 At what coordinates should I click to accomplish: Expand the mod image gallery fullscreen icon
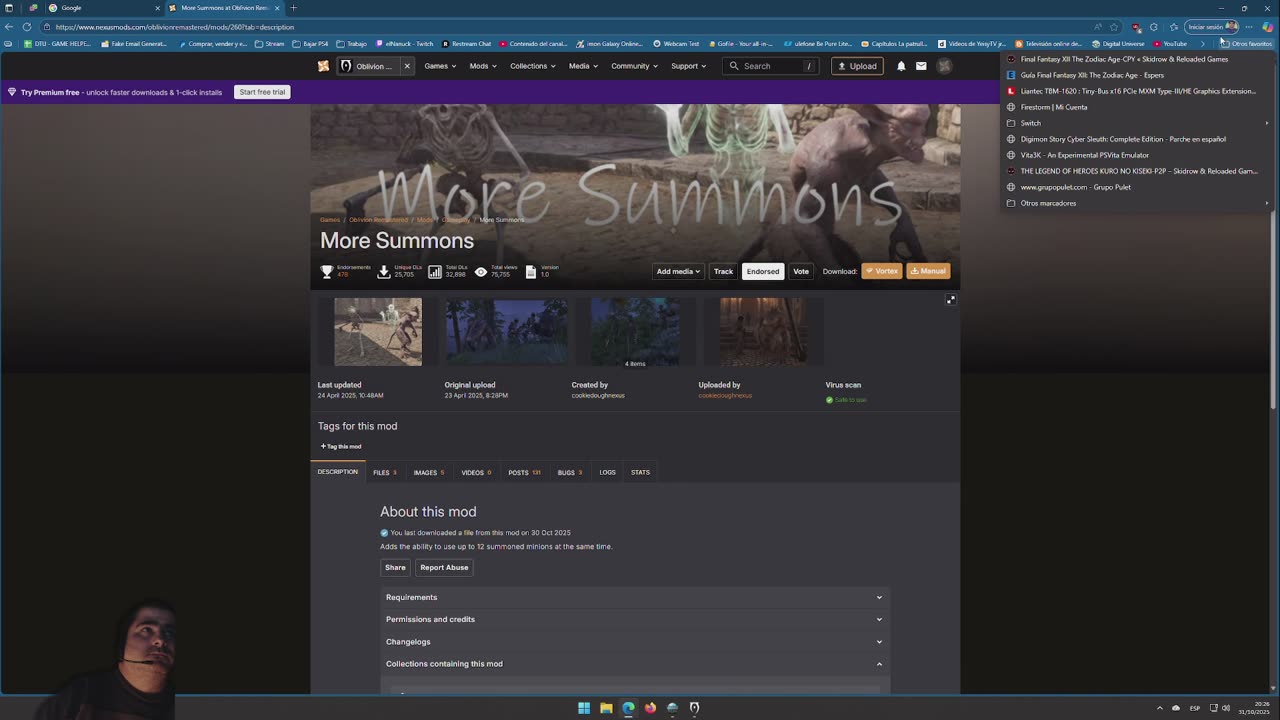[951, 300]
